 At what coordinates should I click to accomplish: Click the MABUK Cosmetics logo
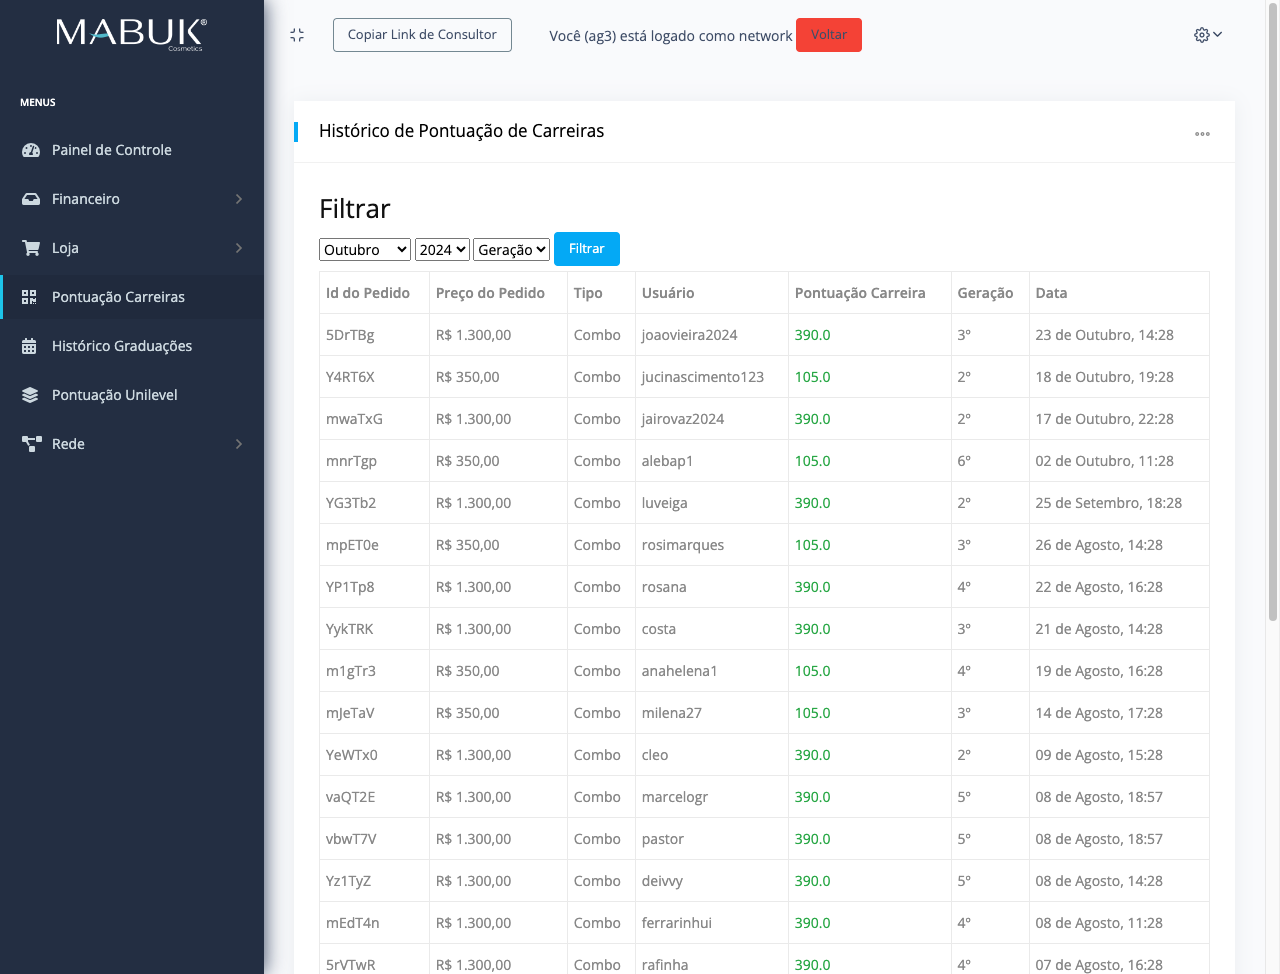(x=131, y=34)
